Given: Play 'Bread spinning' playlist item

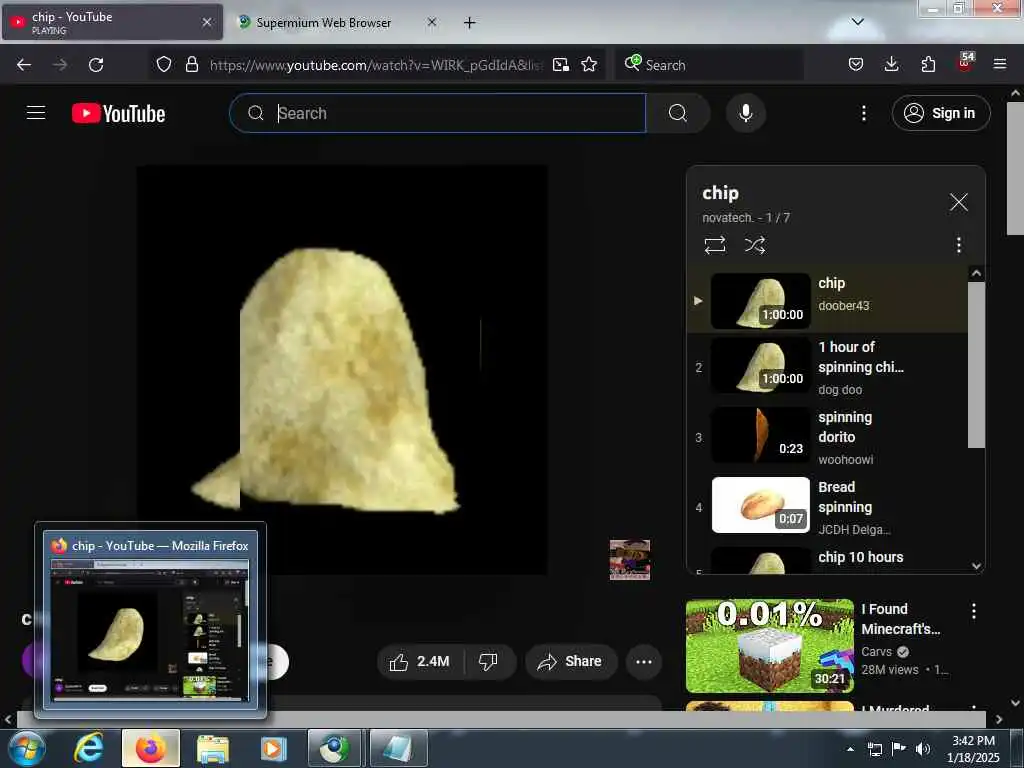Looking at the screenshot, I should [x=827, y=506].
